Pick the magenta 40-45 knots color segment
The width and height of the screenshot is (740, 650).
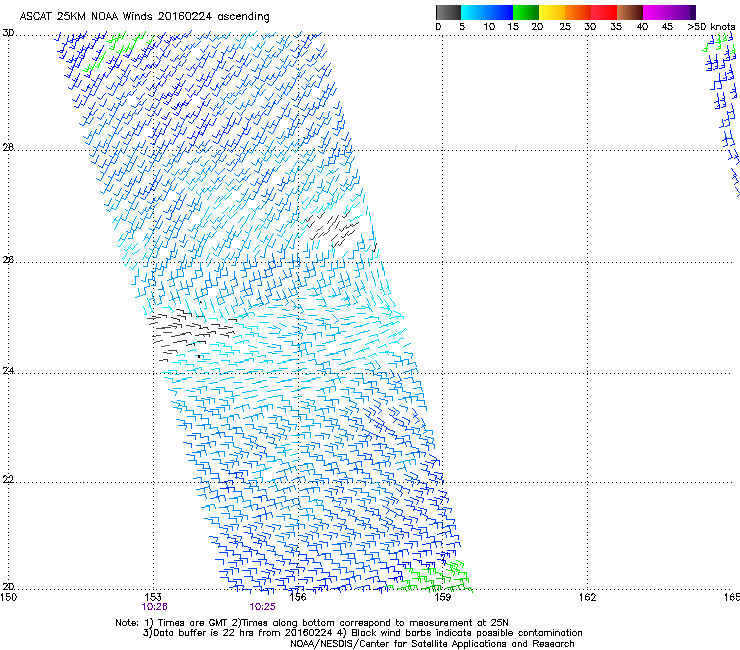point(656,12)
